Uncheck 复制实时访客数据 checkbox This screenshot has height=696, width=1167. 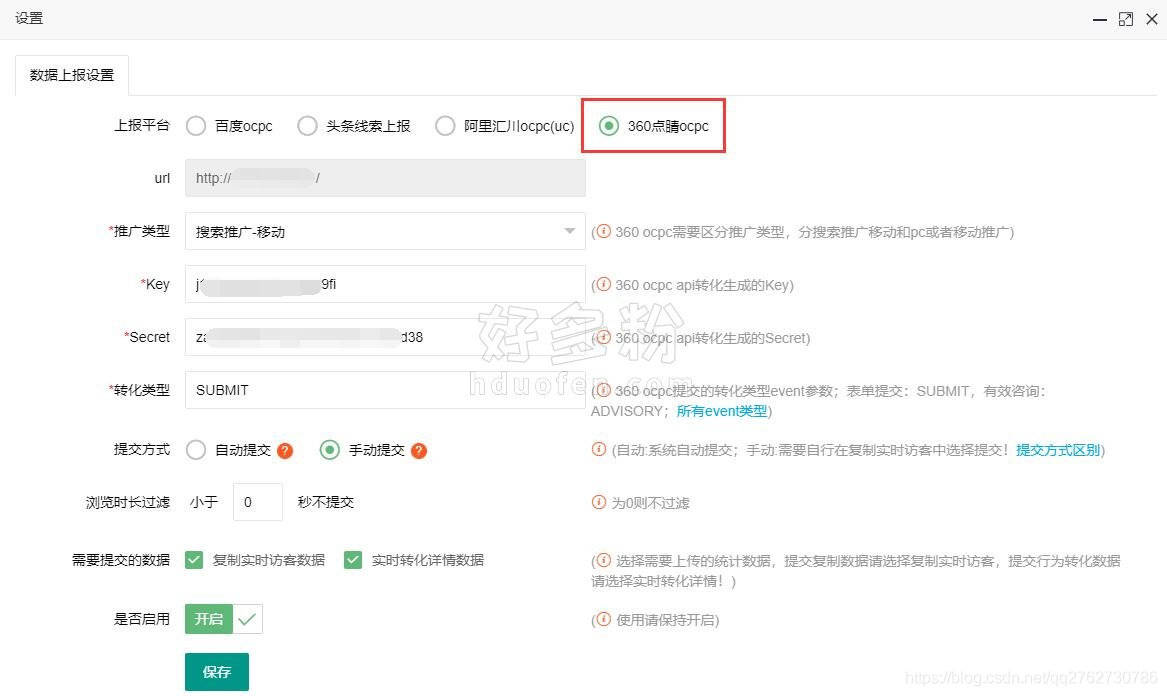(194, 560)
